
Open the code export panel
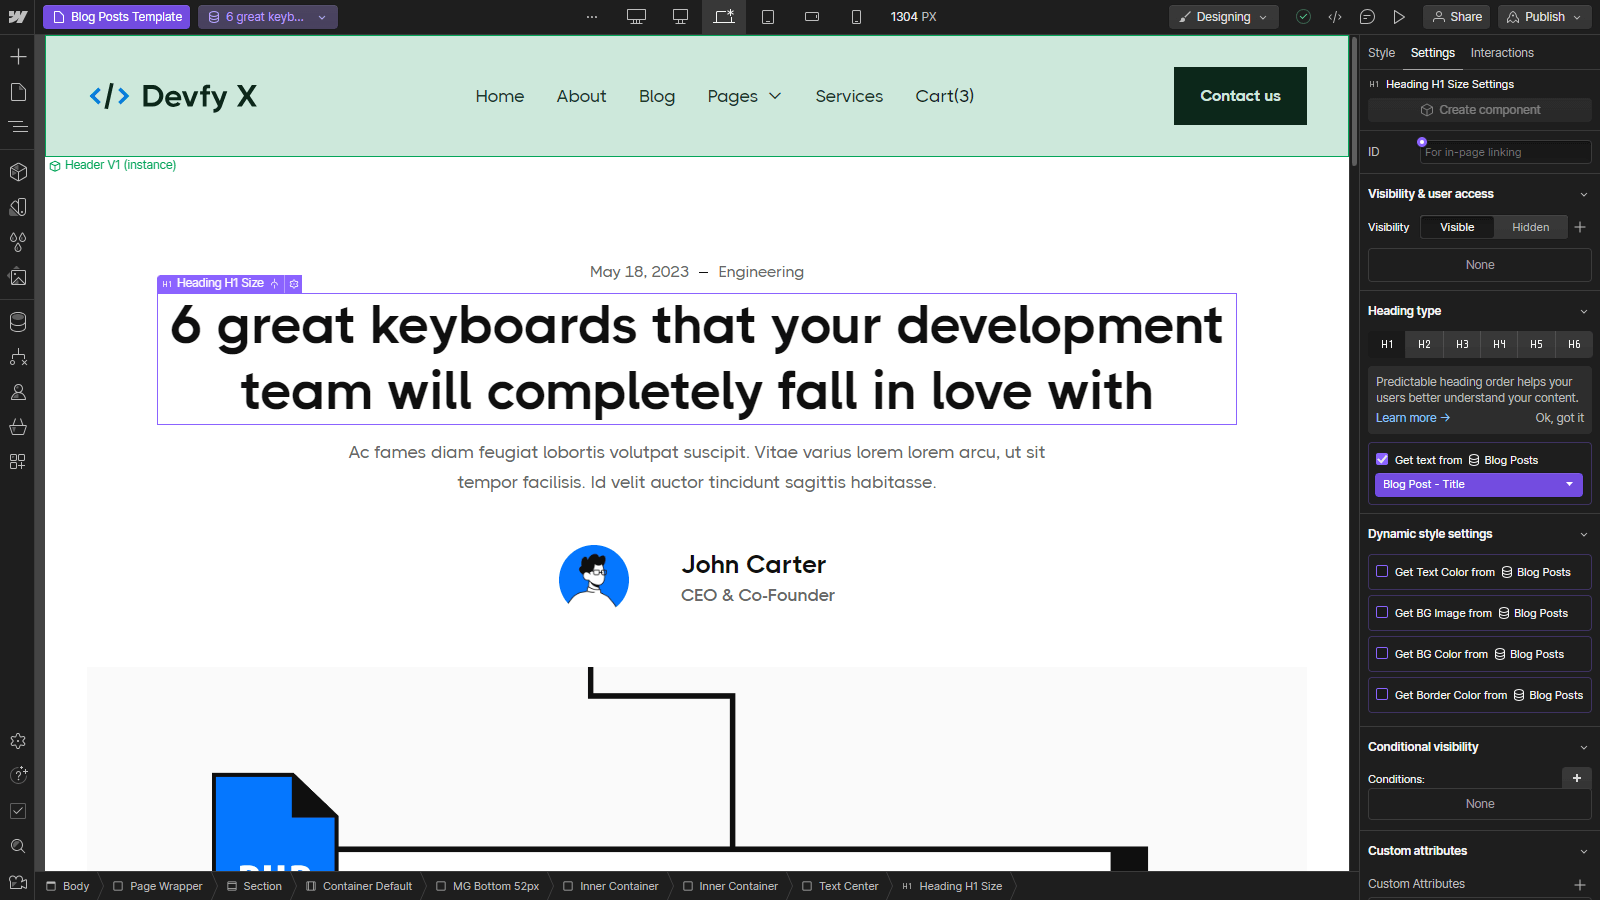[x=1334, y=17]
